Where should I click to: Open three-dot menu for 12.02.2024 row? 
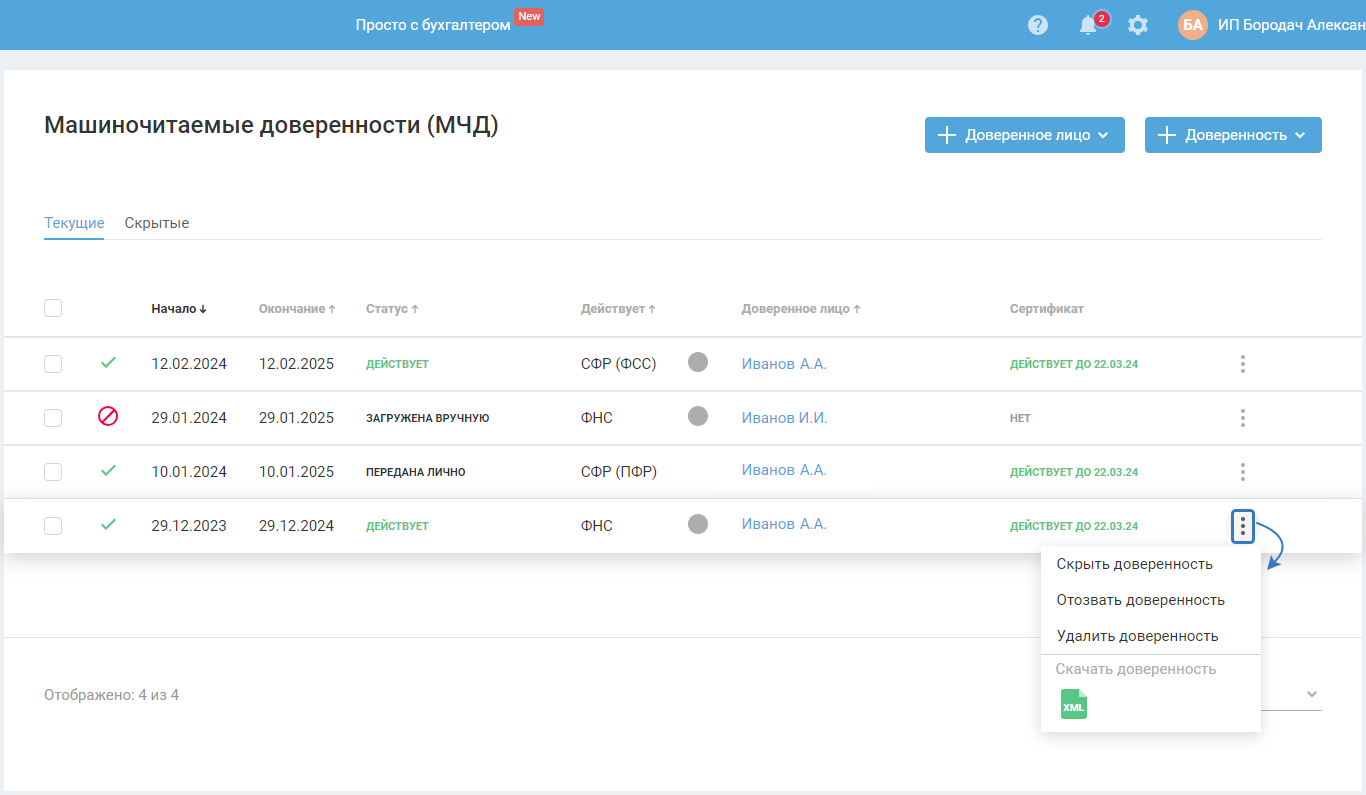pyautogui.click(x=1242, y=364)
